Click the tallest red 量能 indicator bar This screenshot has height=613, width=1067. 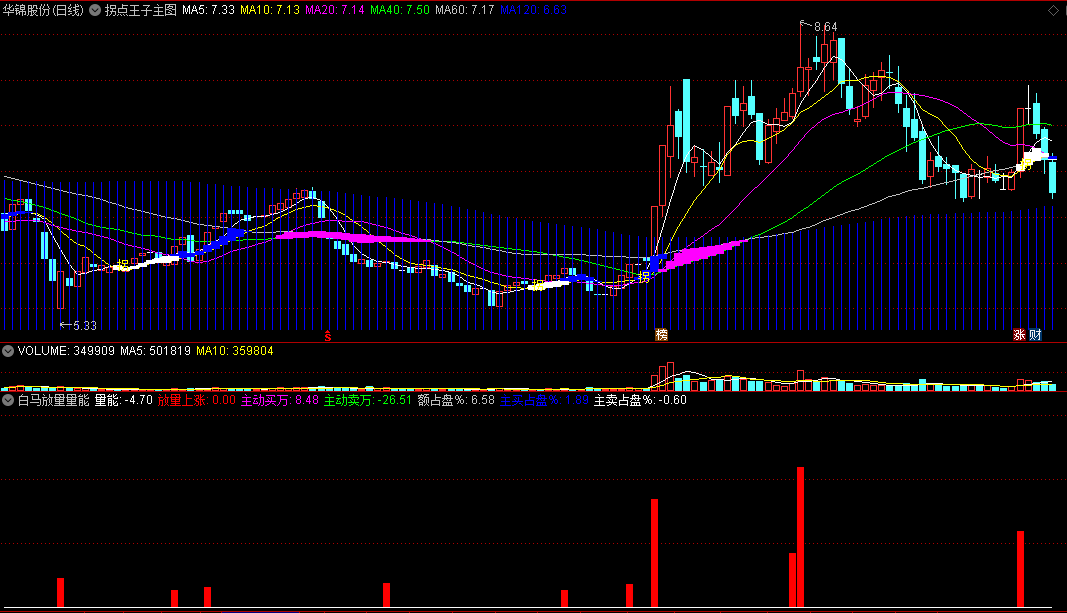point(801,537)
